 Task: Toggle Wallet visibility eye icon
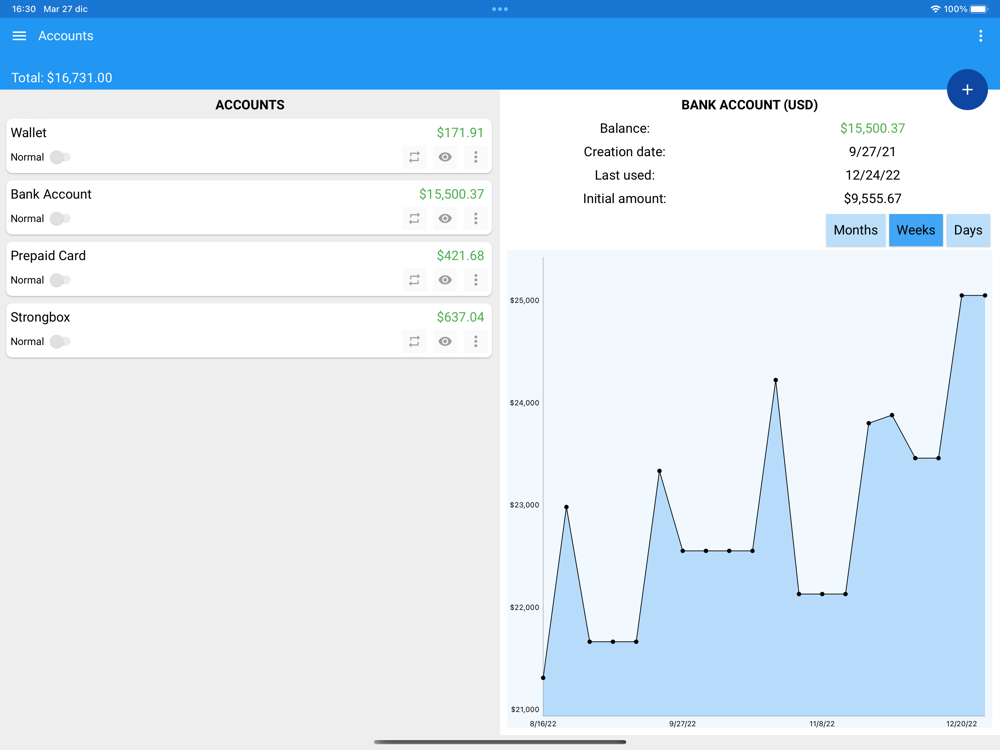445,157
